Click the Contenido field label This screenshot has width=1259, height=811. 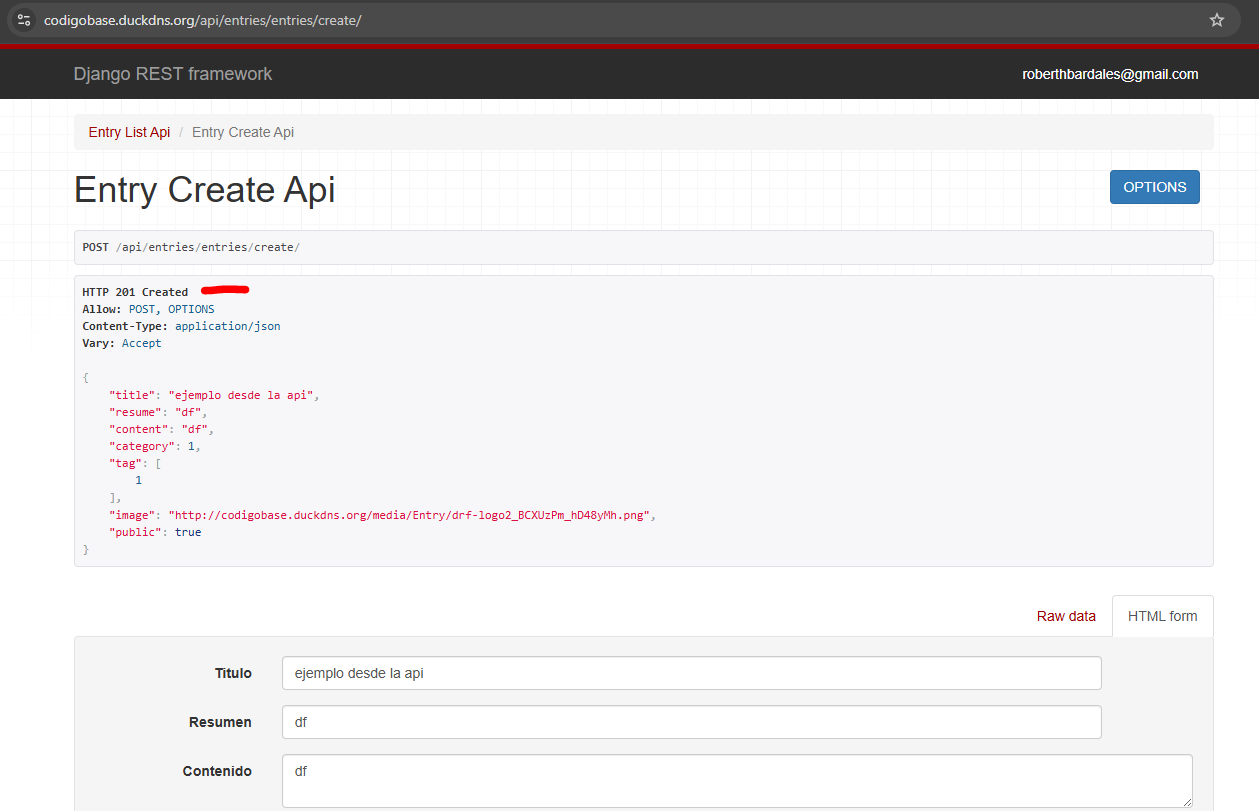[217, 771]
